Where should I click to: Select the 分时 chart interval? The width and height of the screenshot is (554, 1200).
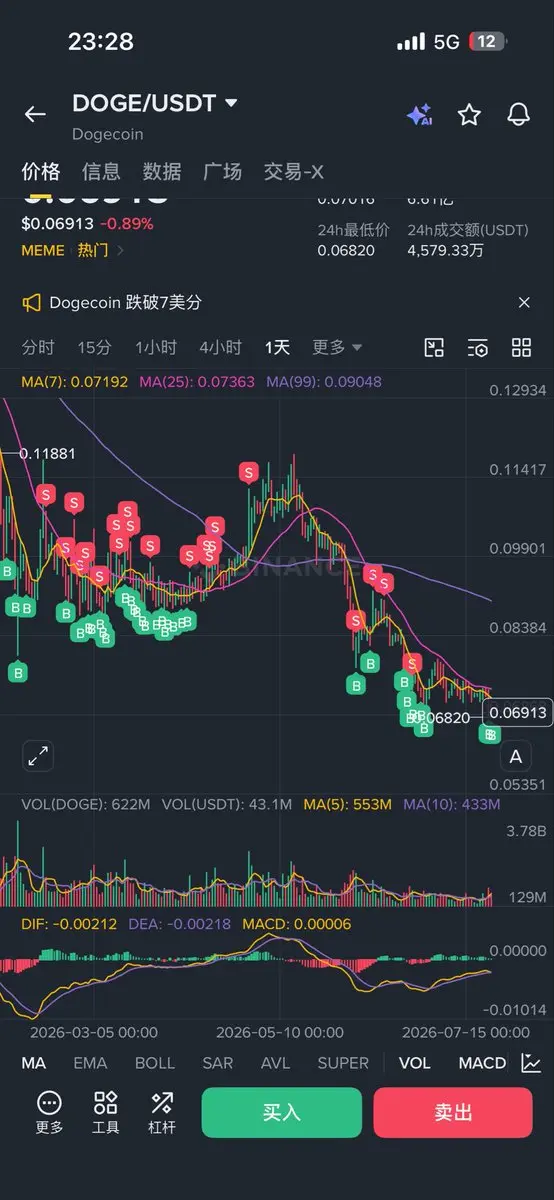pos(38,347)
